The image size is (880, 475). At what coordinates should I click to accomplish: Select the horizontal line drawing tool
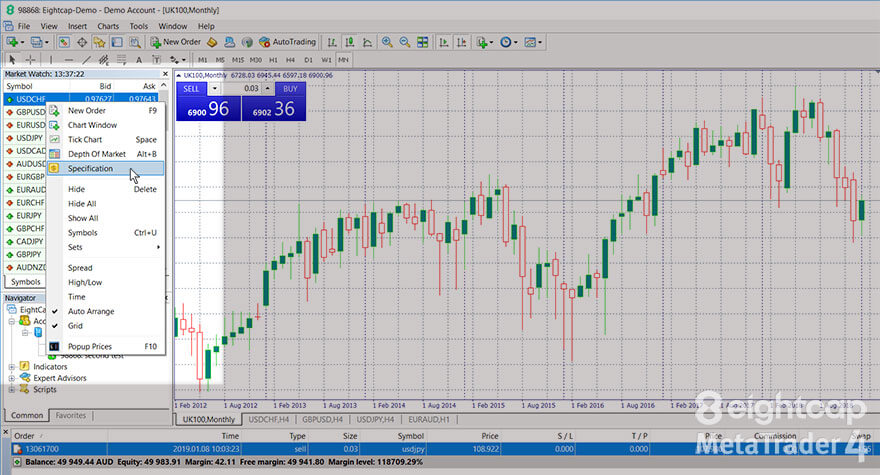[x=68, y=60]
